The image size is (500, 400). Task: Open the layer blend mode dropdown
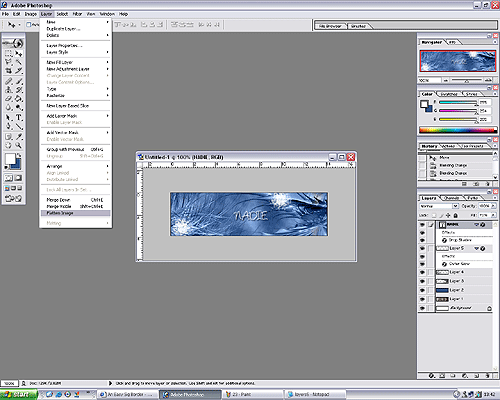[x=439, y=206]
